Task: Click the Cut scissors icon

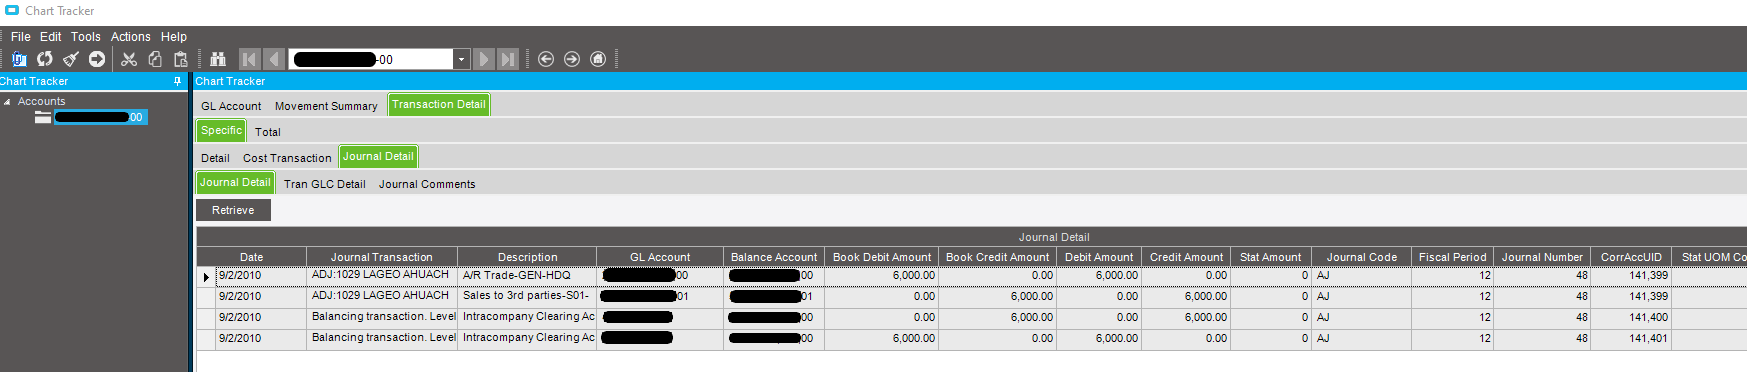Action: pyautogui.click(x=129, y=59)
